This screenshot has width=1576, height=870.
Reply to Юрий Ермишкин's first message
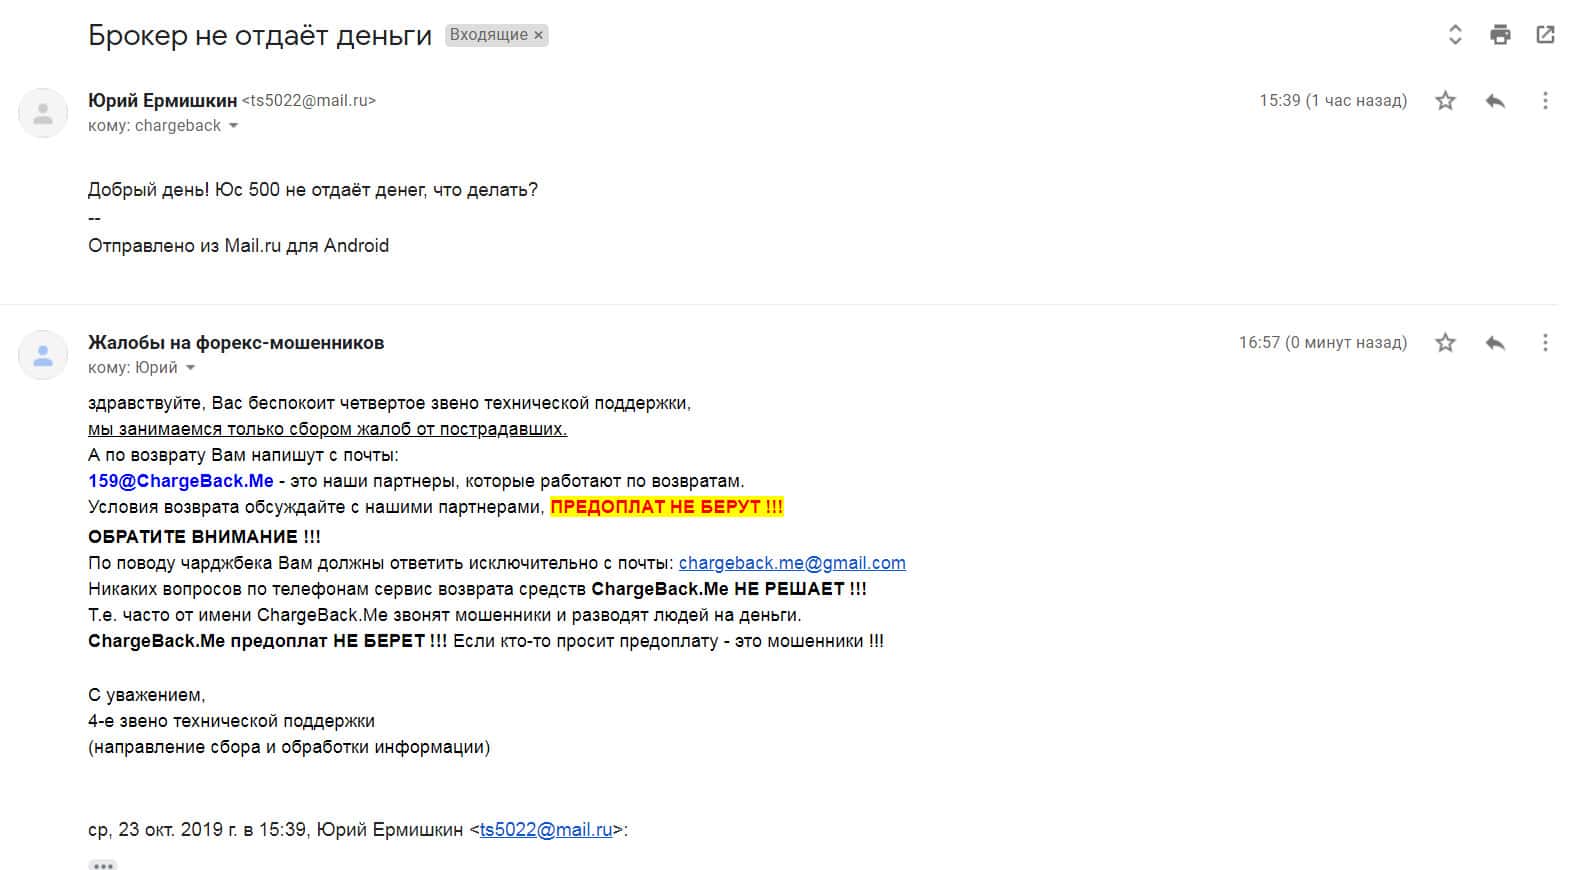[x=1495, y=101]
